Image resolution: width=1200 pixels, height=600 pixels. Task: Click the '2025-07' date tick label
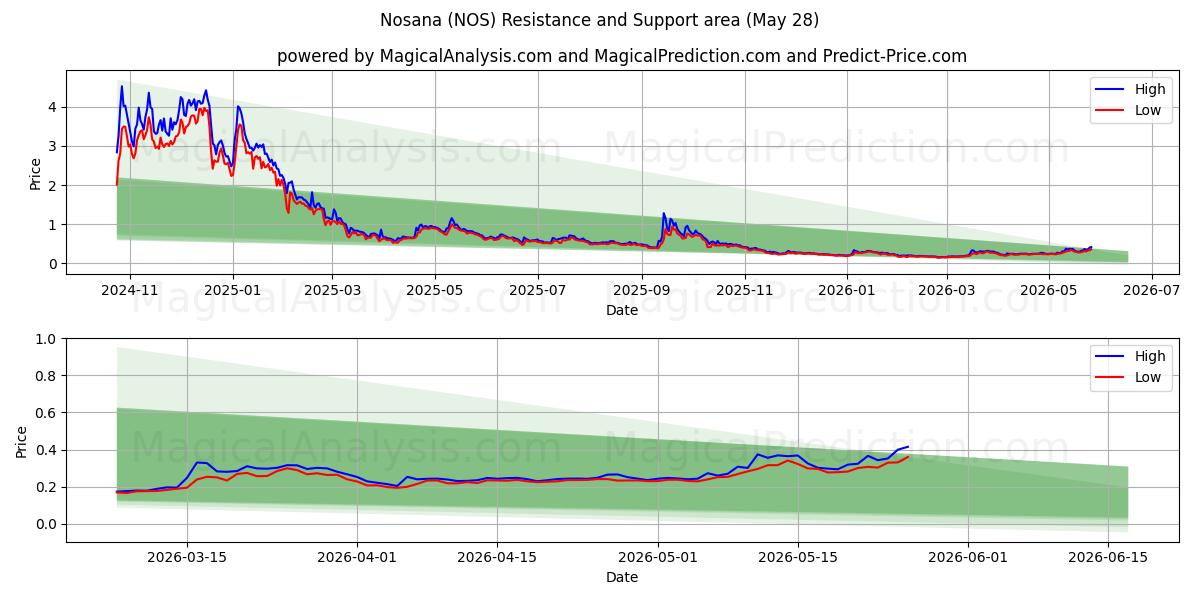[537, 291]
